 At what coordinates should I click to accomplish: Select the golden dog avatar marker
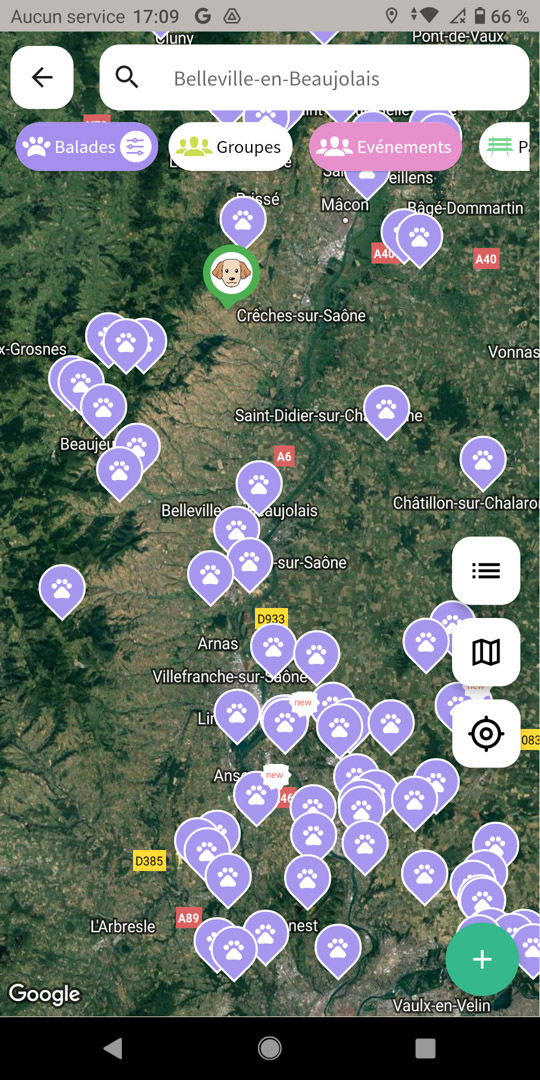point(231,275)
